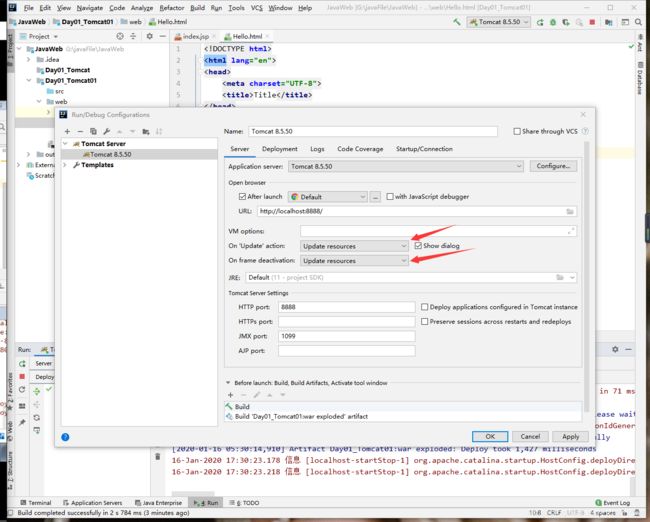Open Project Structure icon in toolbar

tap(608, 22)
